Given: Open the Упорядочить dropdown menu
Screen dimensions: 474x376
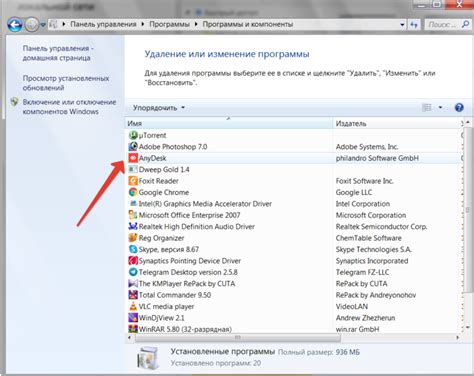Looking at the screenshot, I should (159, 108).
